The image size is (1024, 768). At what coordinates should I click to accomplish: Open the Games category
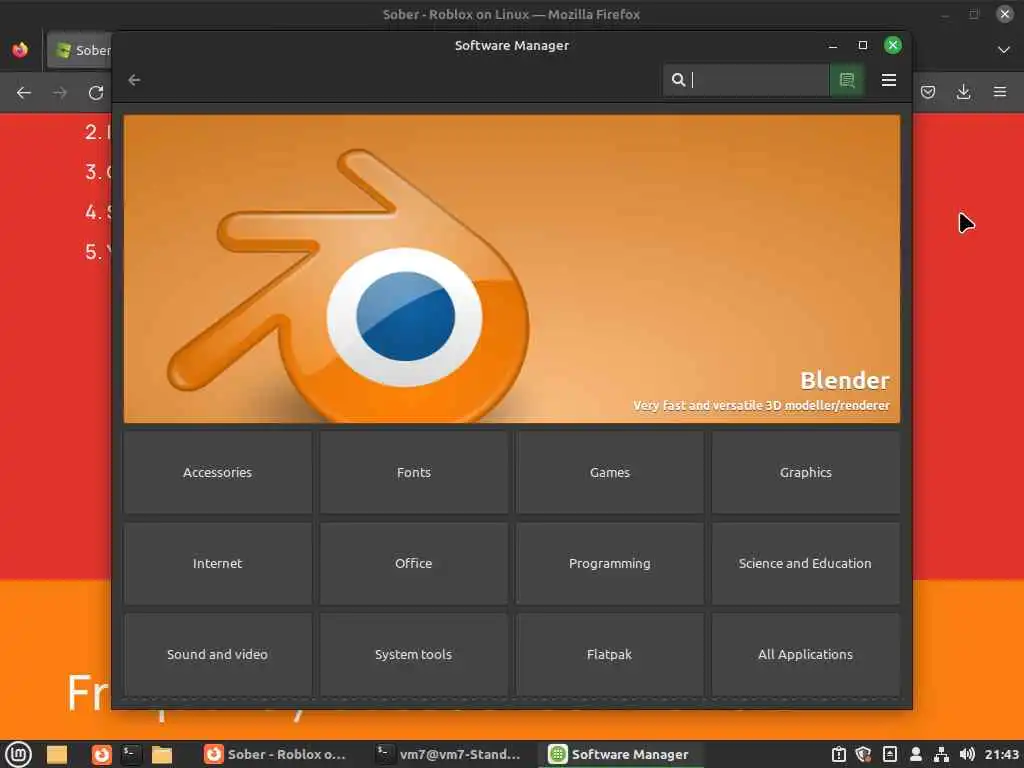pos(609,472)
